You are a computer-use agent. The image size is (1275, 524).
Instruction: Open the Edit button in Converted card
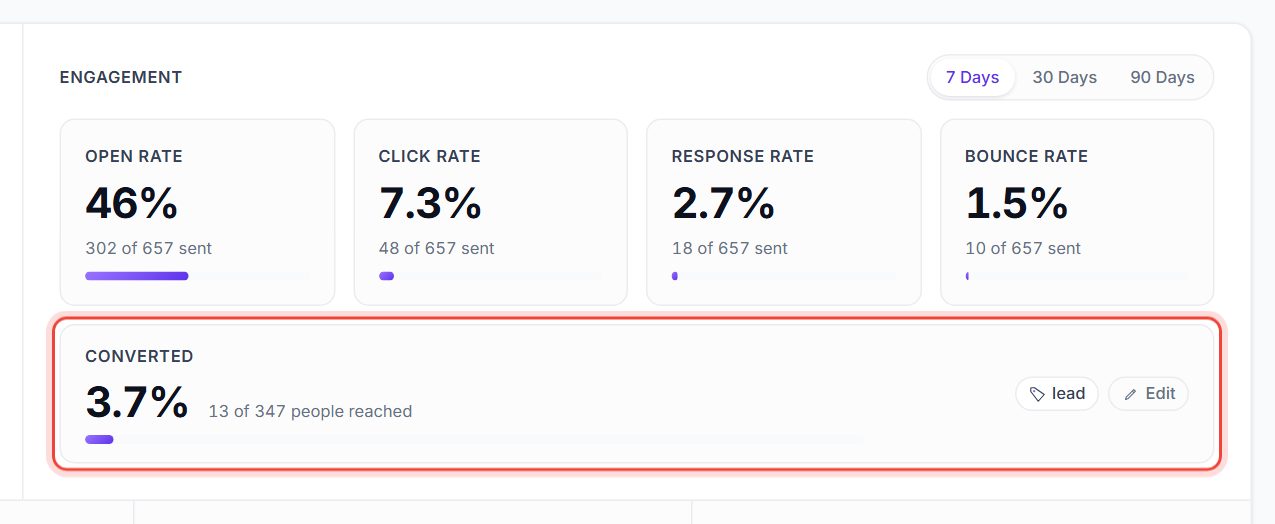pyautogui.click(x=1148, y=394)
